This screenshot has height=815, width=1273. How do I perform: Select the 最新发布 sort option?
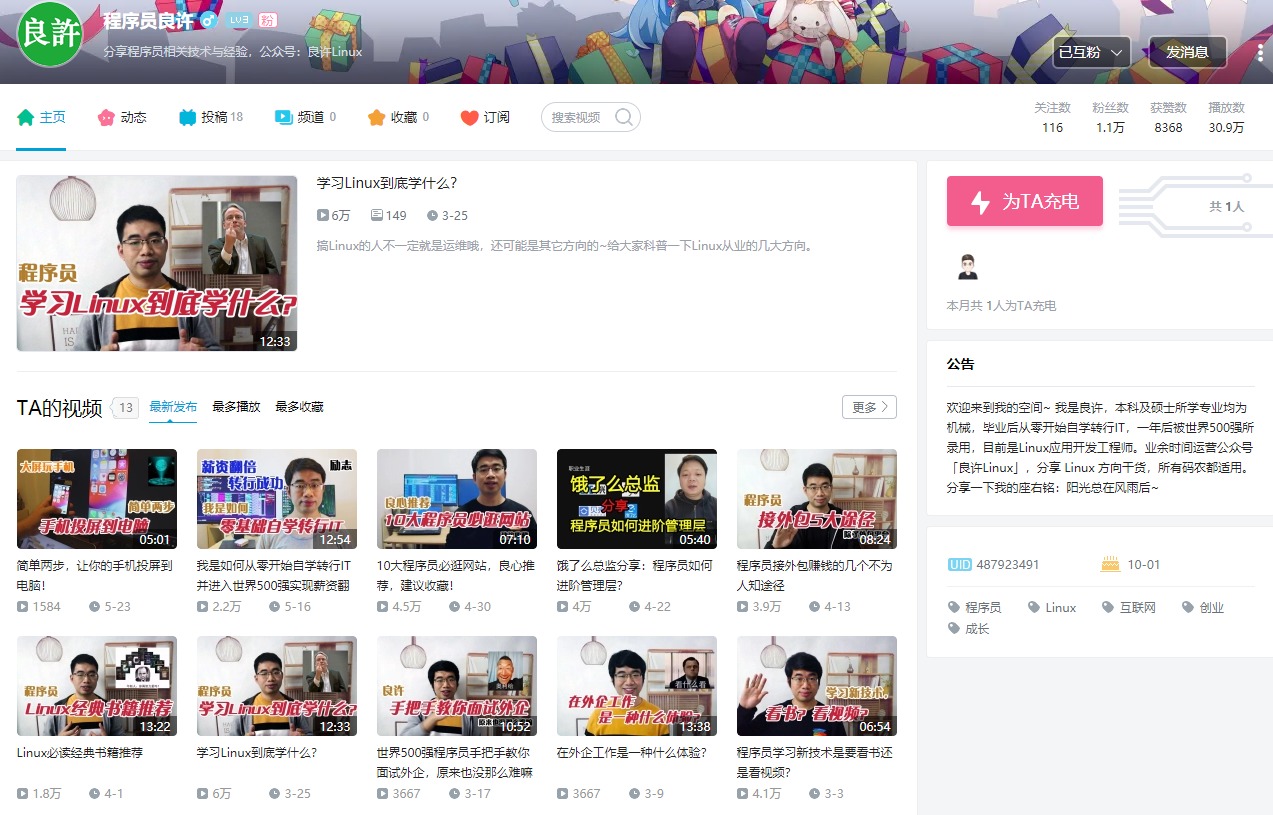172,407
